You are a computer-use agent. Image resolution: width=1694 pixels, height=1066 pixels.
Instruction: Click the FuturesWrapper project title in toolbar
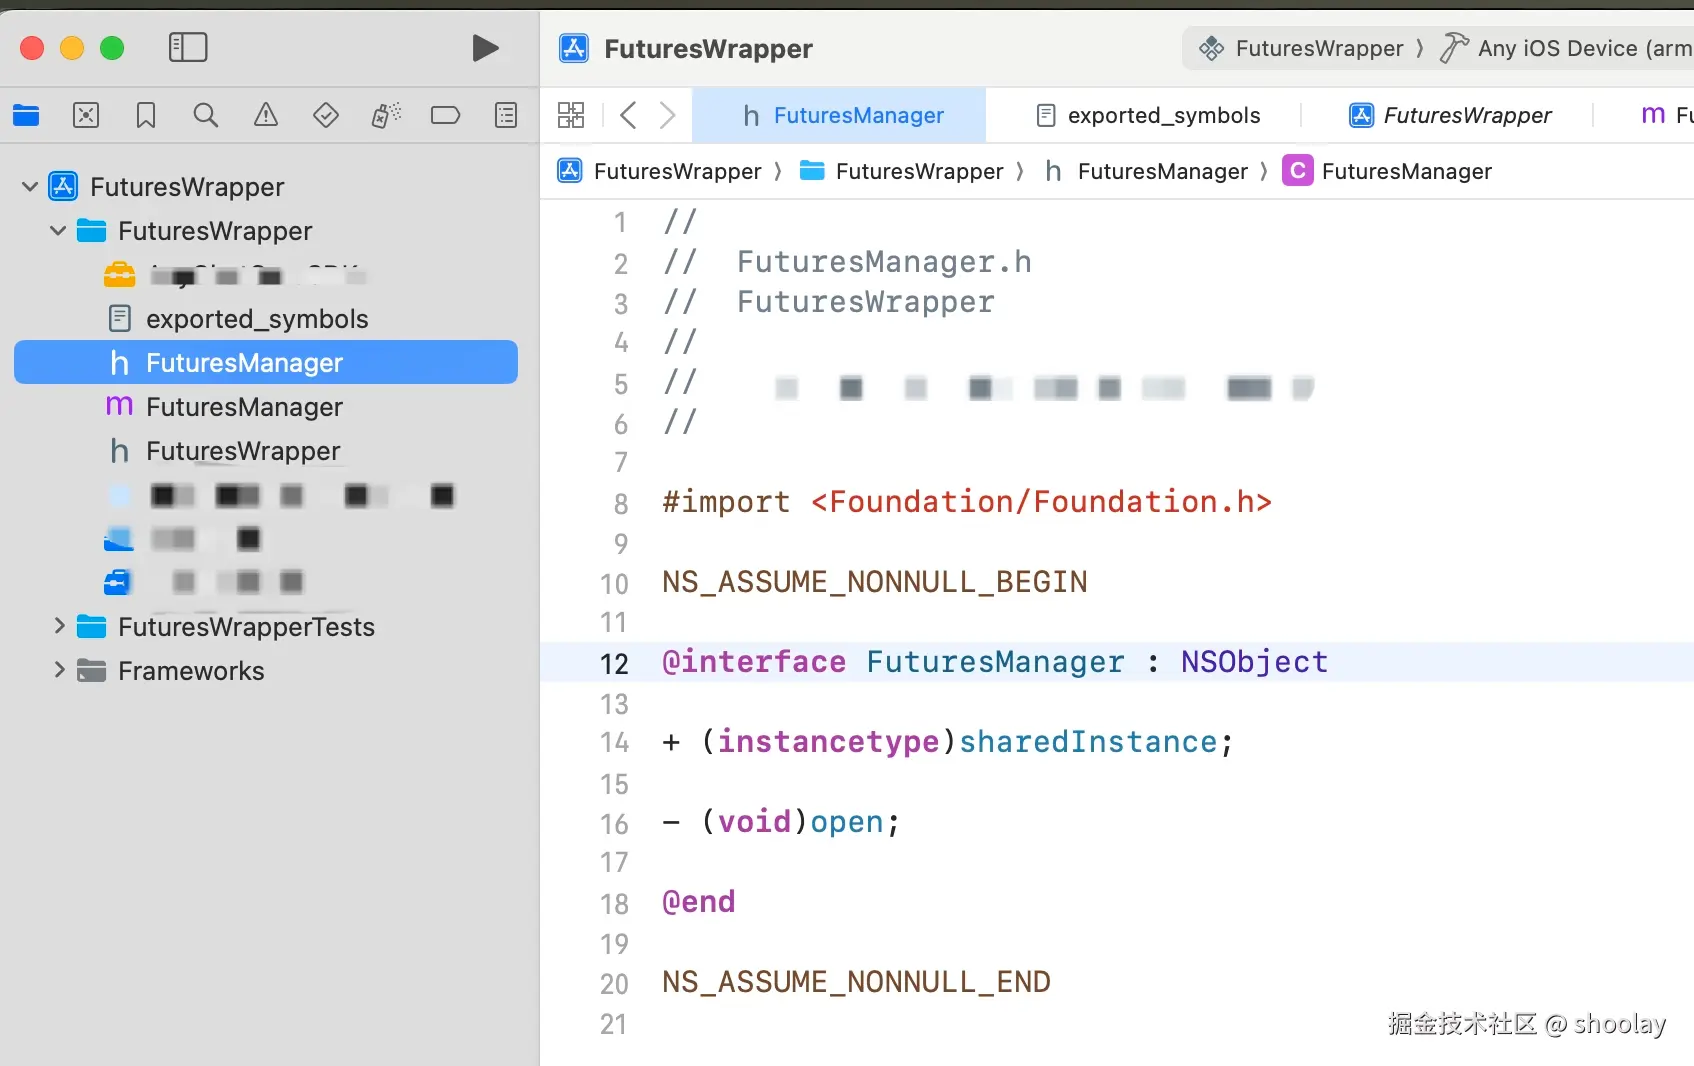(x=708, y=48)
